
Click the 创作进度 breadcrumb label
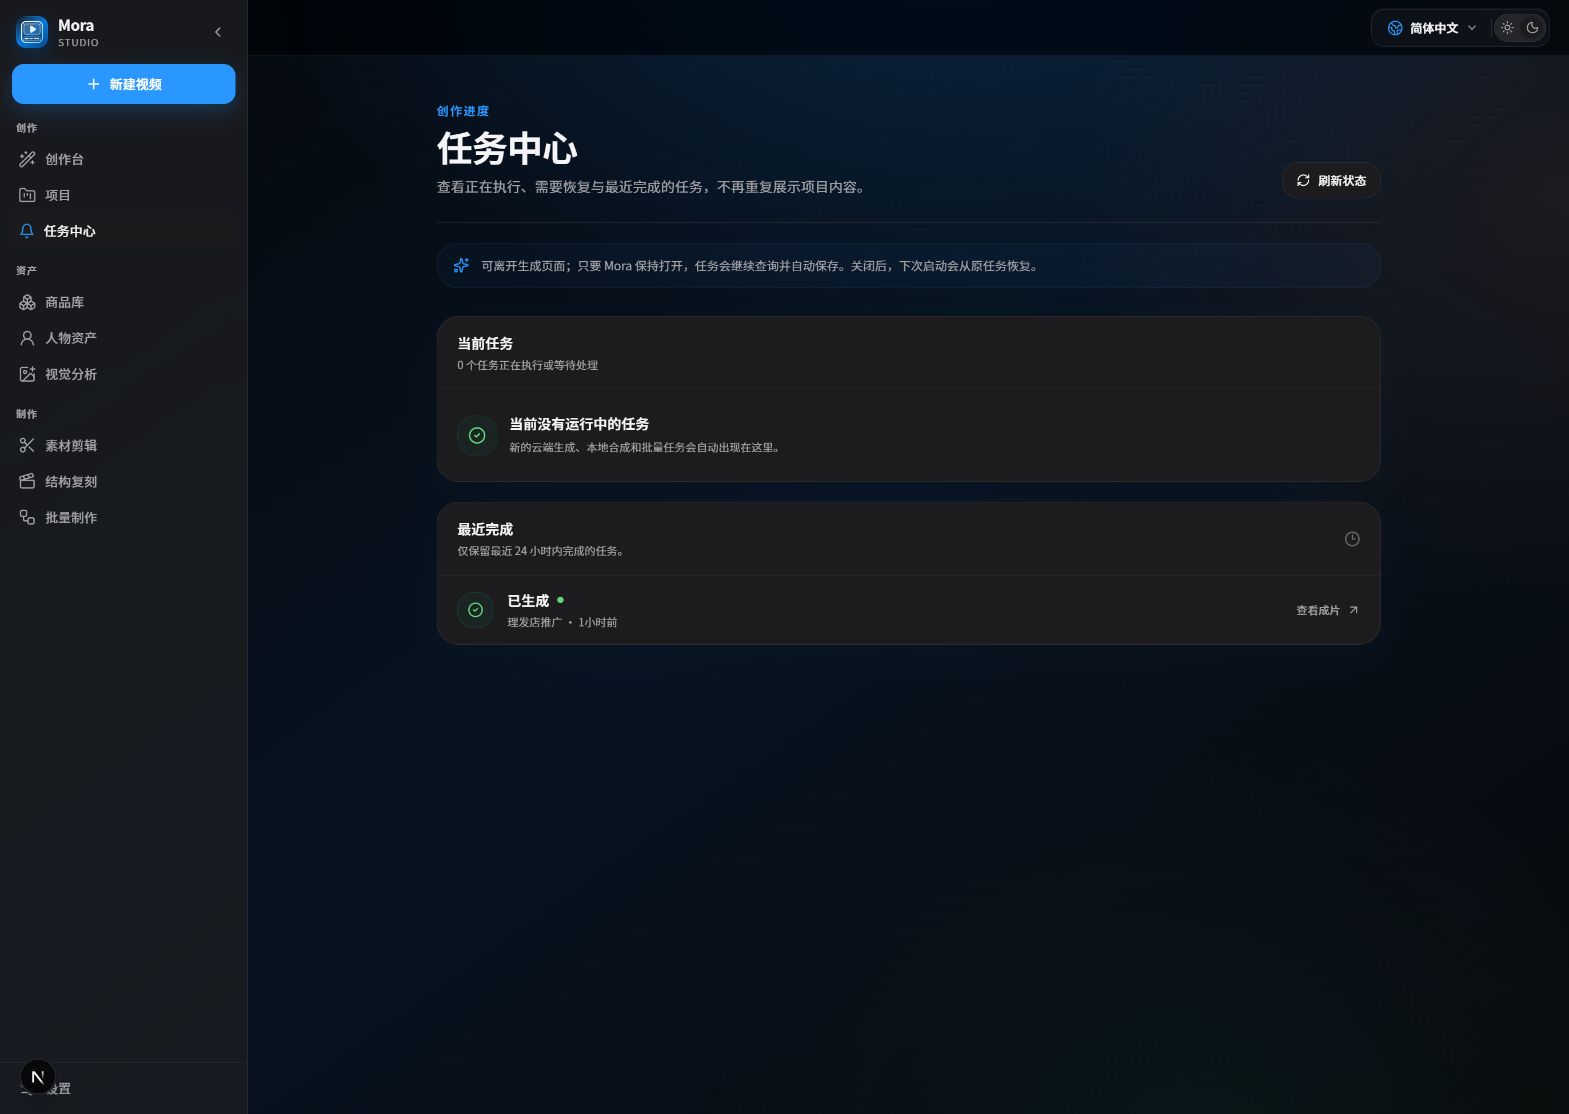463,111
